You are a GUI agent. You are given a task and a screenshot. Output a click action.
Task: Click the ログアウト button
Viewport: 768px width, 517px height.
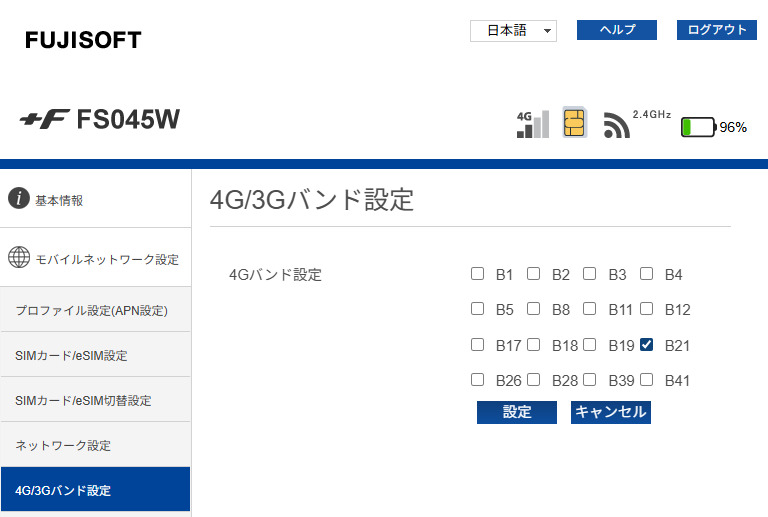717,30
